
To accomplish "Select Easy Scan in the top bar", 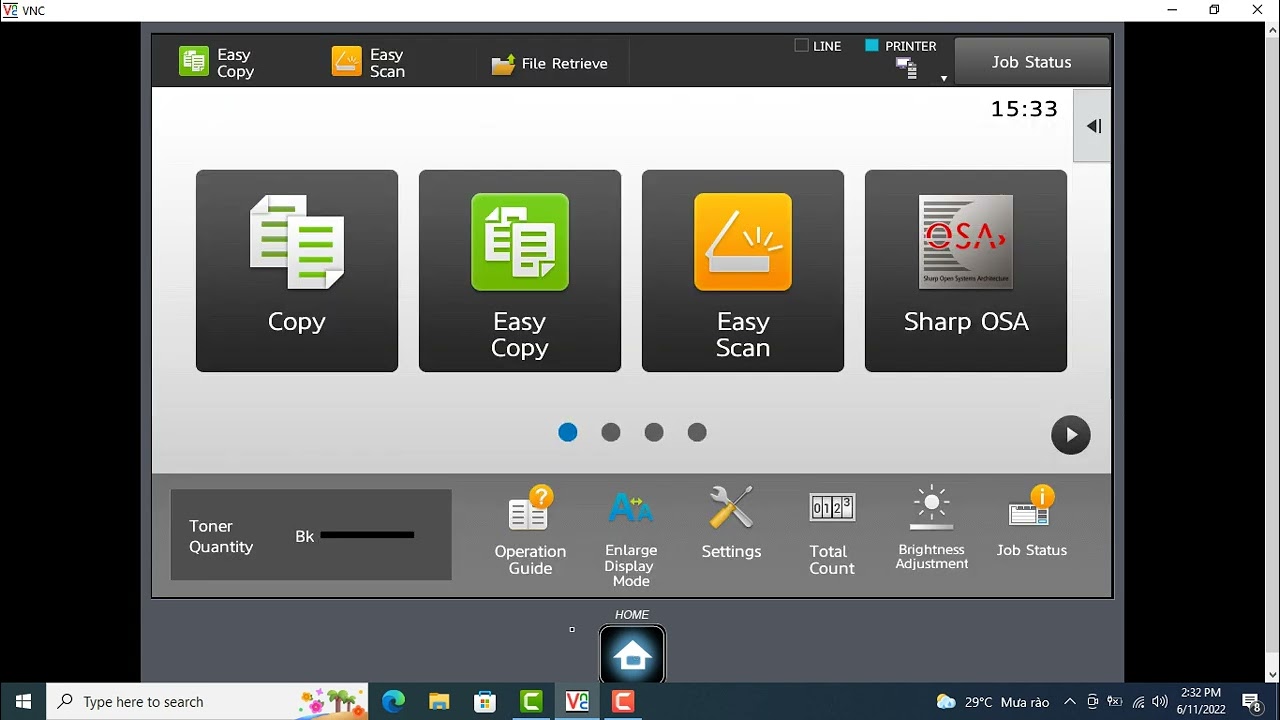I will [x=369, y=62].
